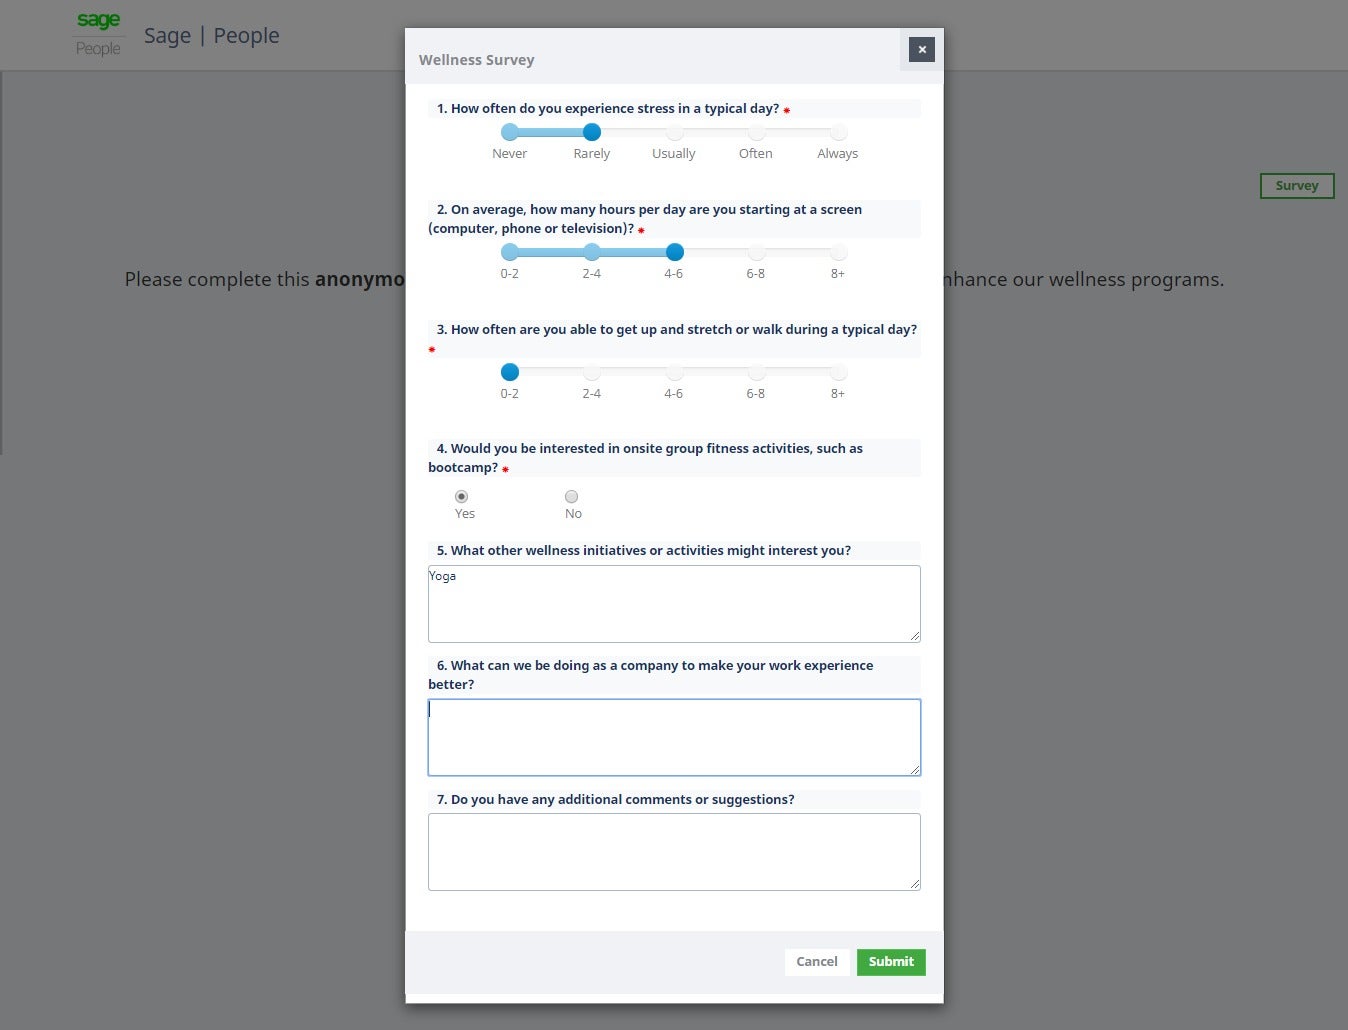Choose 4-6 on the stretch question slider
The width and height of the screenshot is (1348, 1030).
click(674, 373)
